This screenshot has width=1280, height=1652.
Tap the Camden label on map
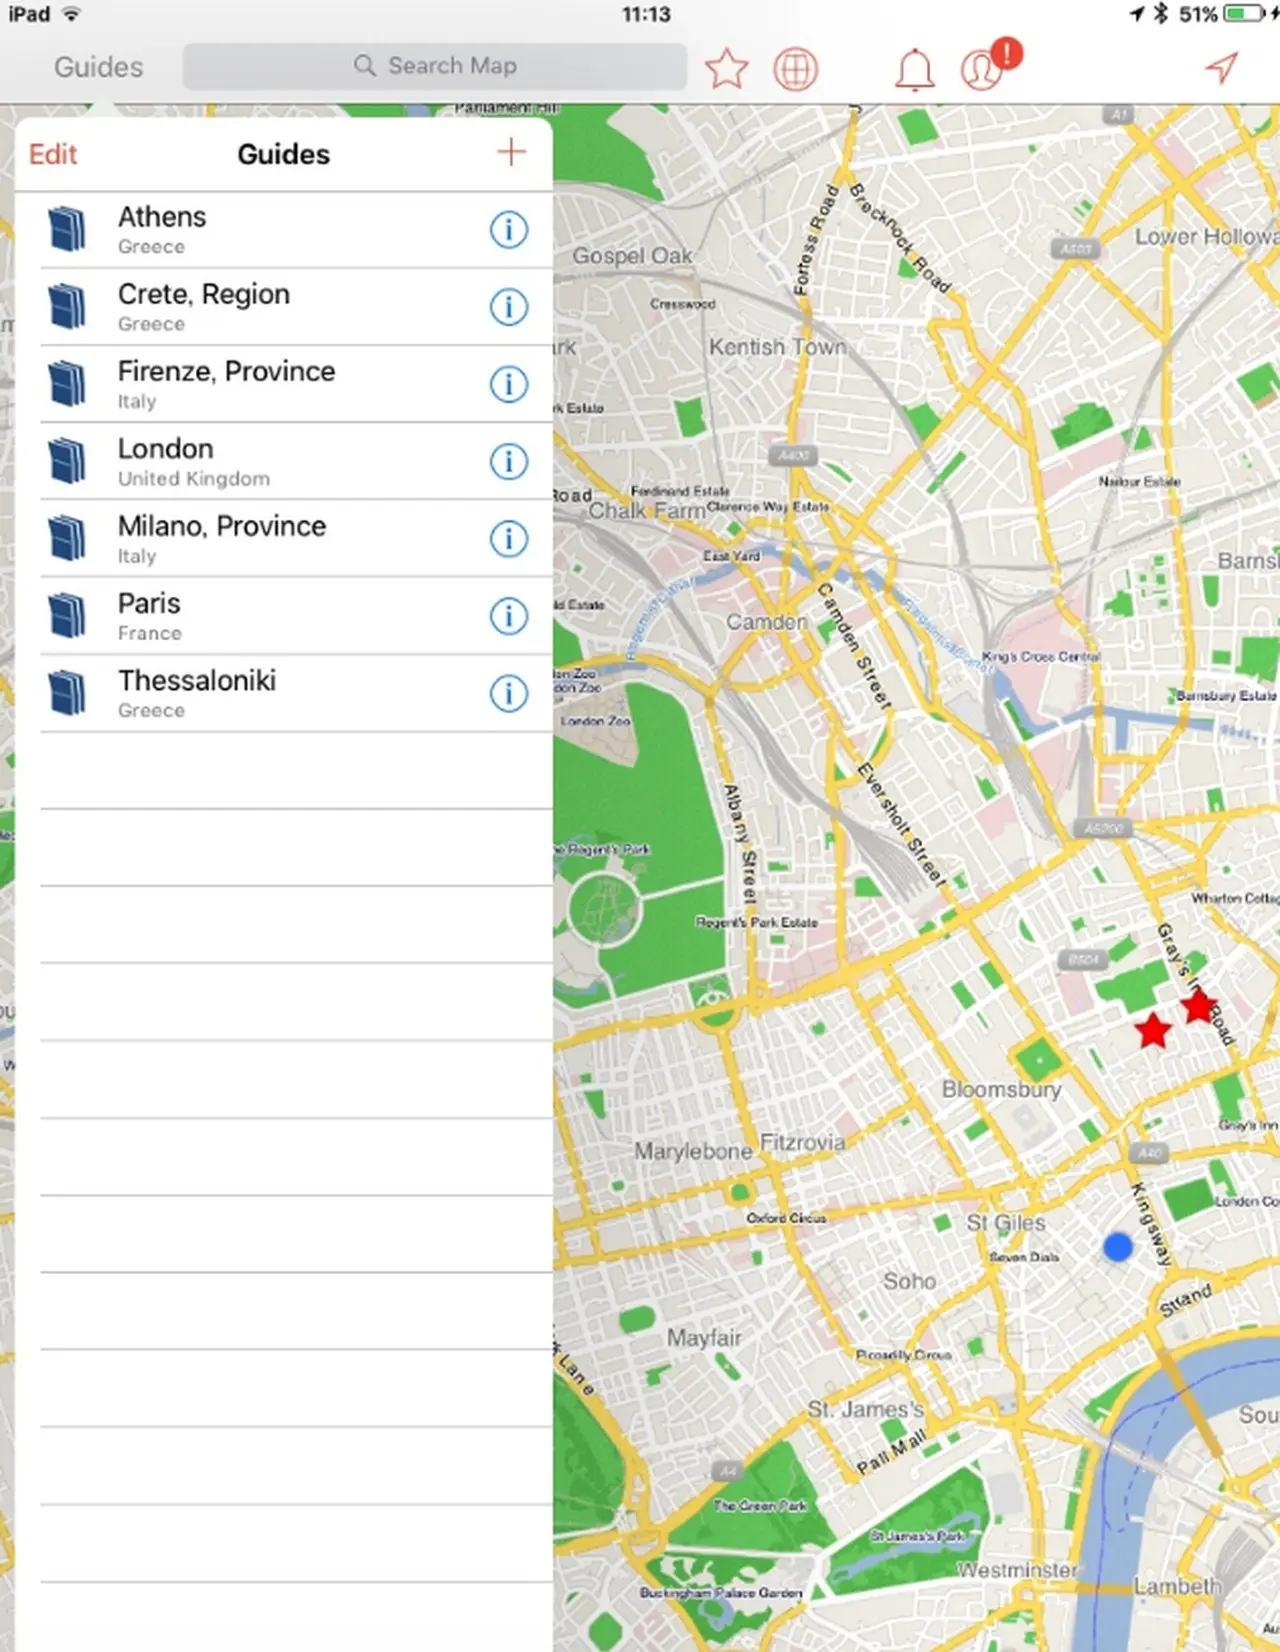click(x=766, y=622)
